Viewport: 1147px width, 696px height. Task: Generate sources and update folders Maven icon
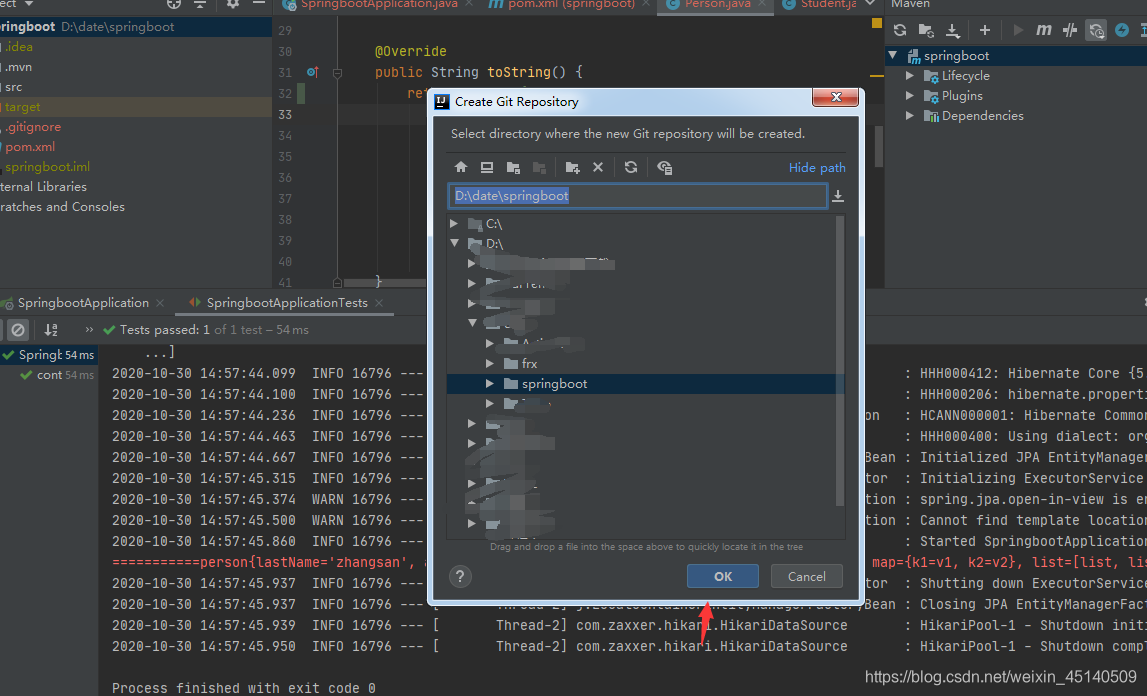926,30
